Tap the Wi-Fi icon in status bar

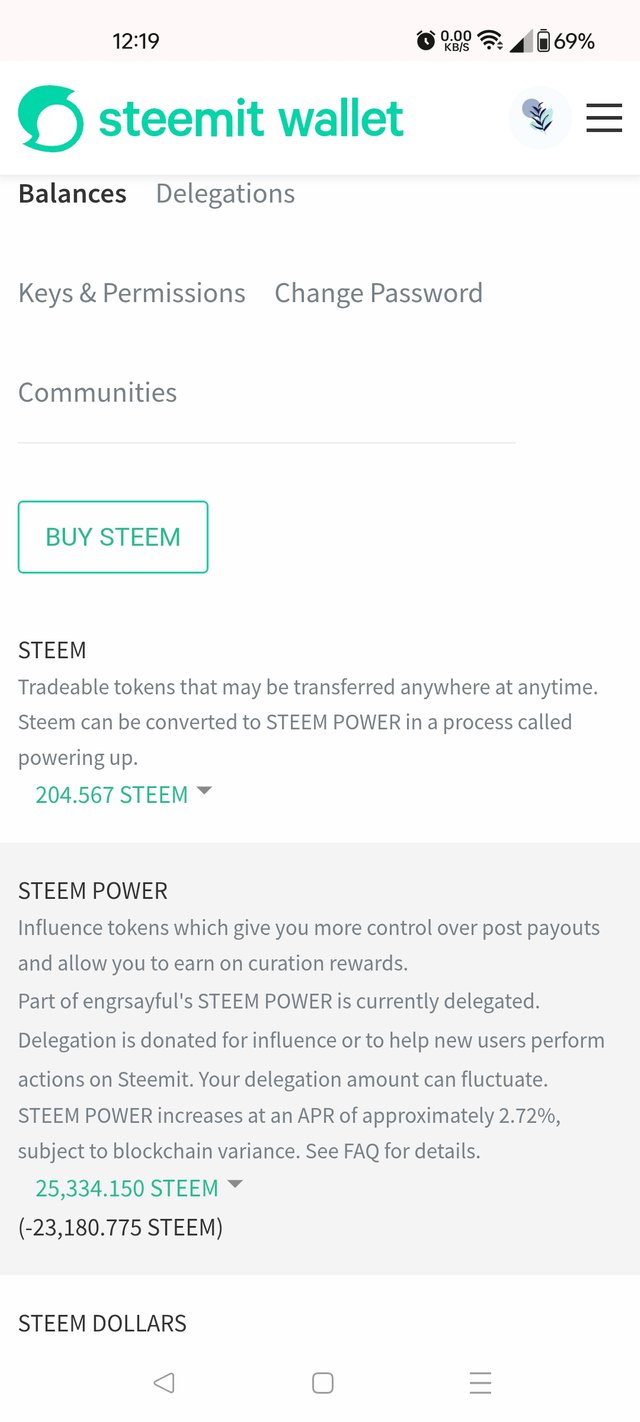[x=490, y=41]
